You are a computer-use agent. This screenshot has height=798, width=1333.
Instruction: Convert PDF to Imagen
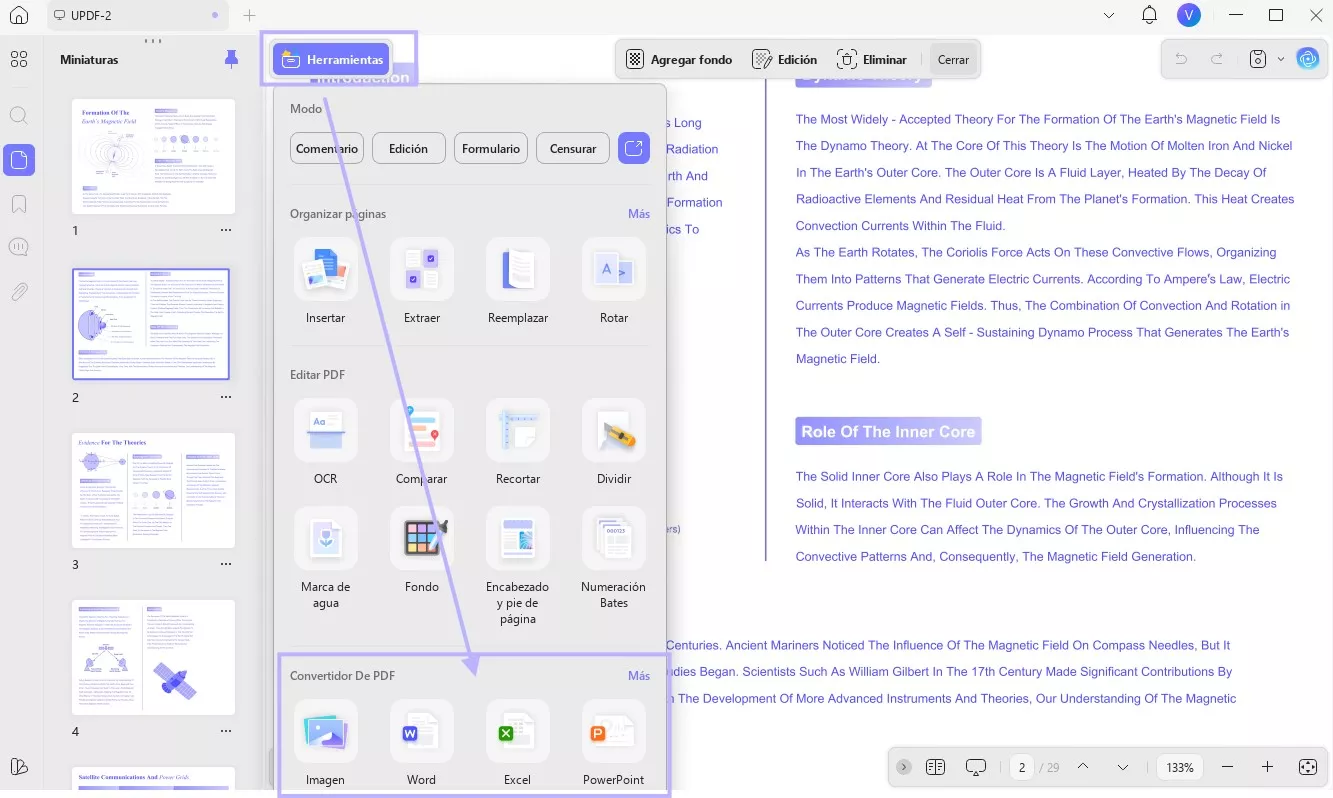[x=326, y=731]
